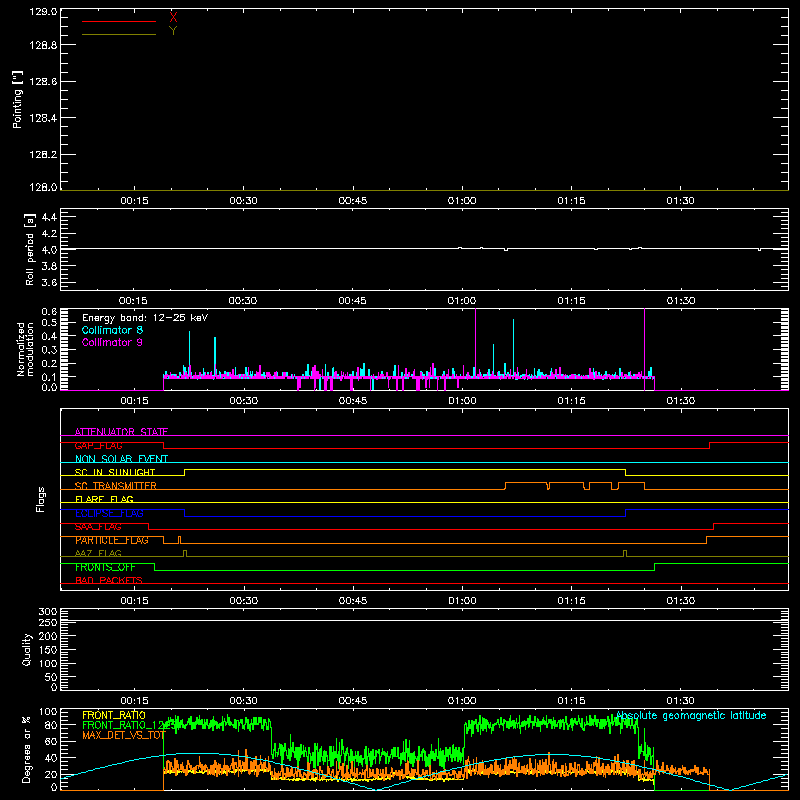Select the Energy band: 12-25 keV text
This screenshot has height=800, width=800.
coord(145,318)
